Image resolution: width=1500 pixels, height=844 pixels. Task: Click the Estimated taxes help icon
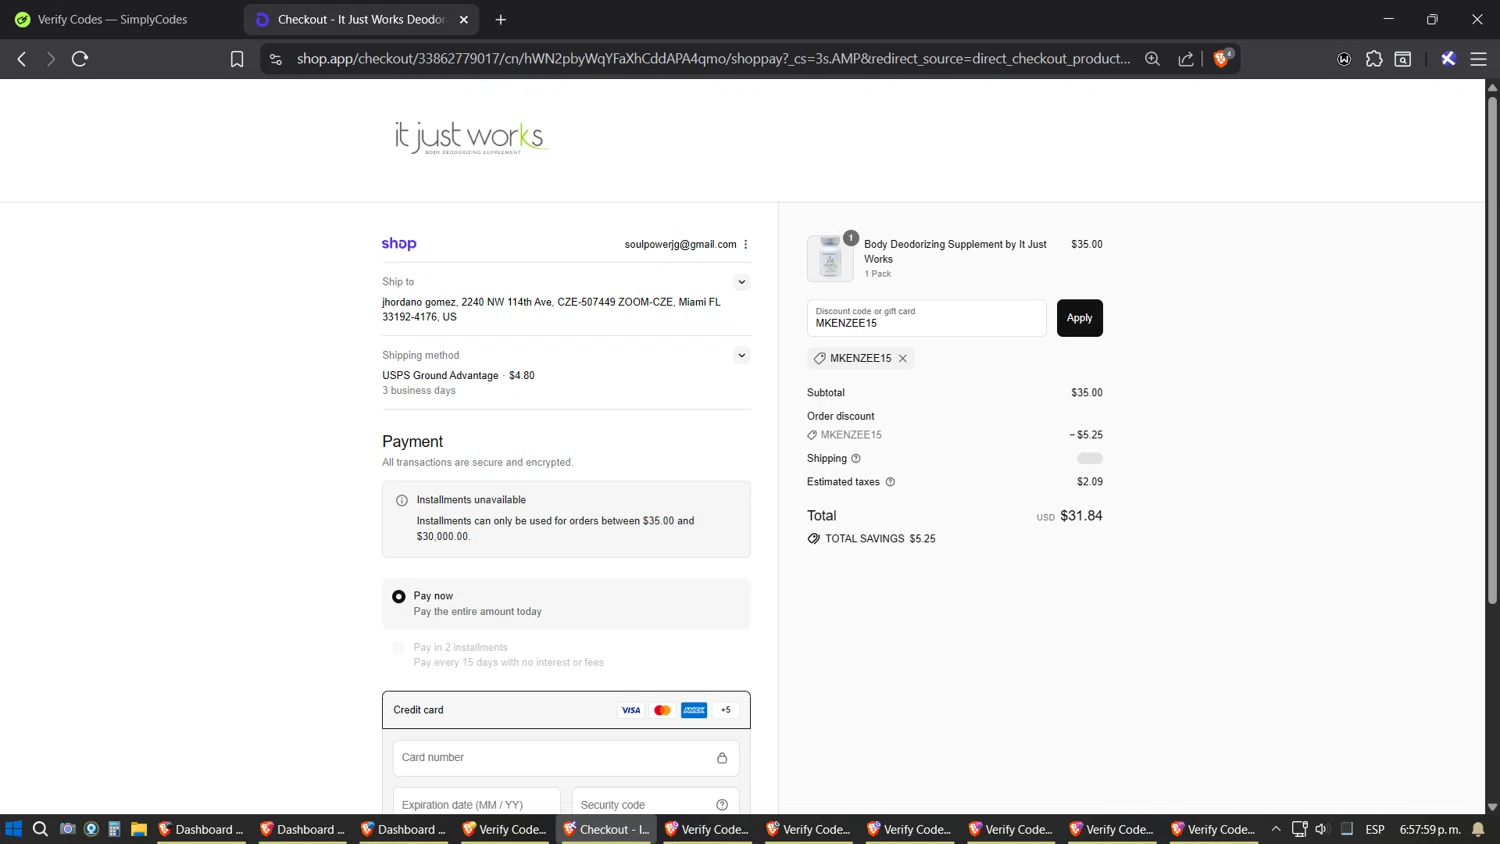[x=890, y=482]
